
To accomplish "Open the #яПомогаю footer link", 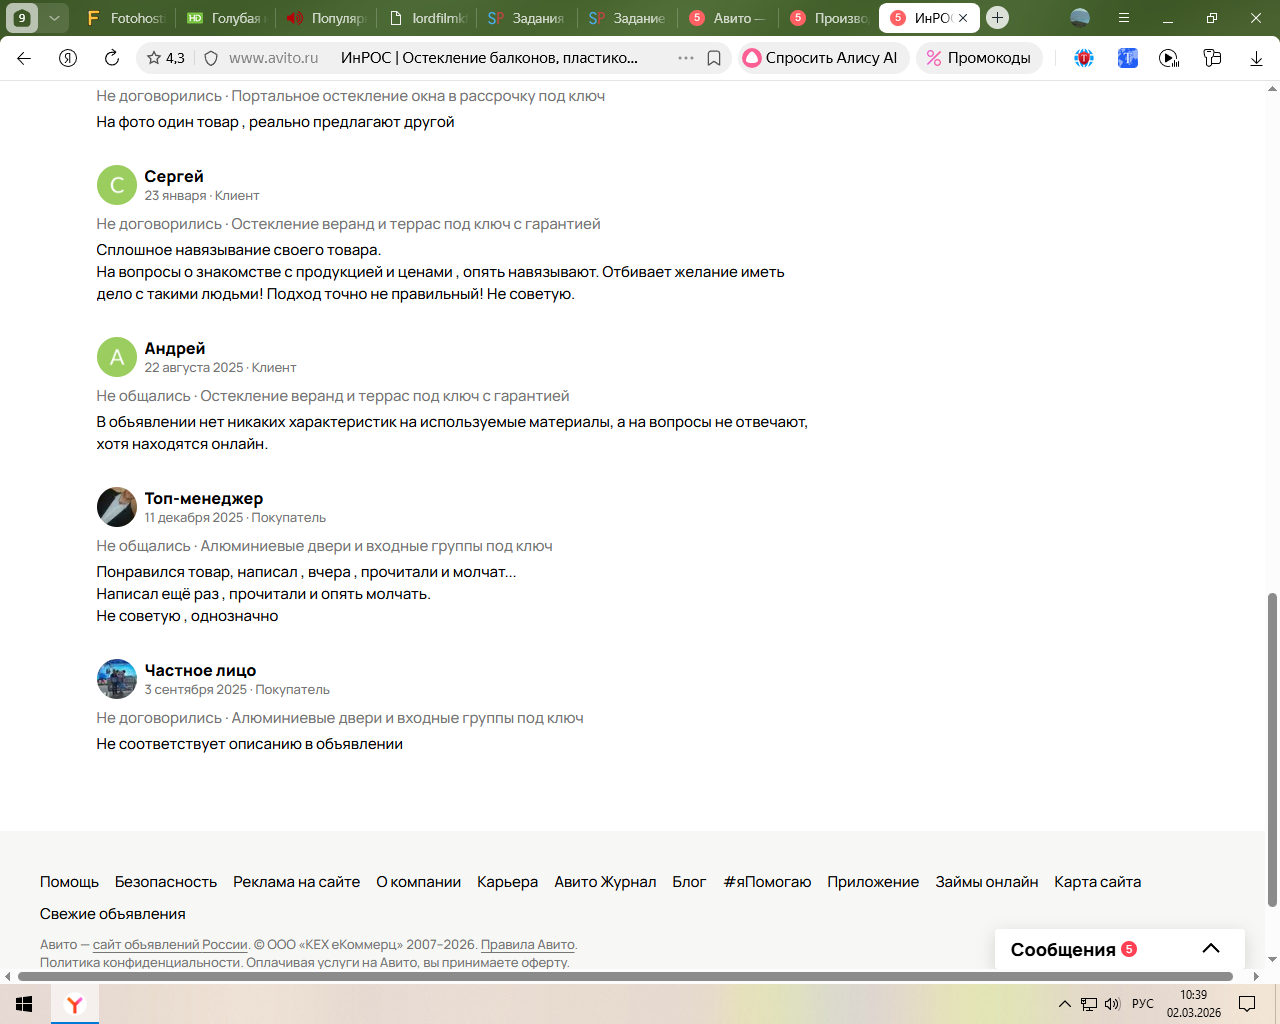I will [767, 882].
